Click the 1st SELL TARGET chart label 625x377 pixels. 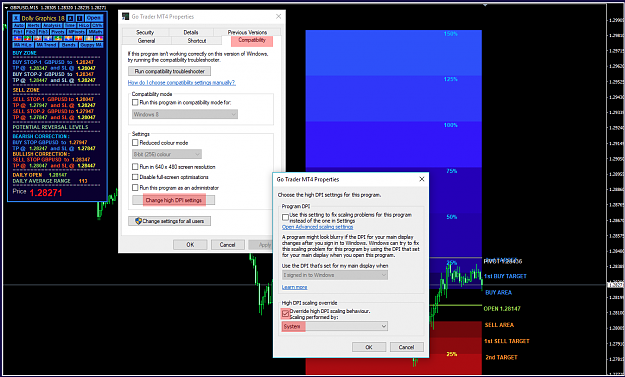507,341
